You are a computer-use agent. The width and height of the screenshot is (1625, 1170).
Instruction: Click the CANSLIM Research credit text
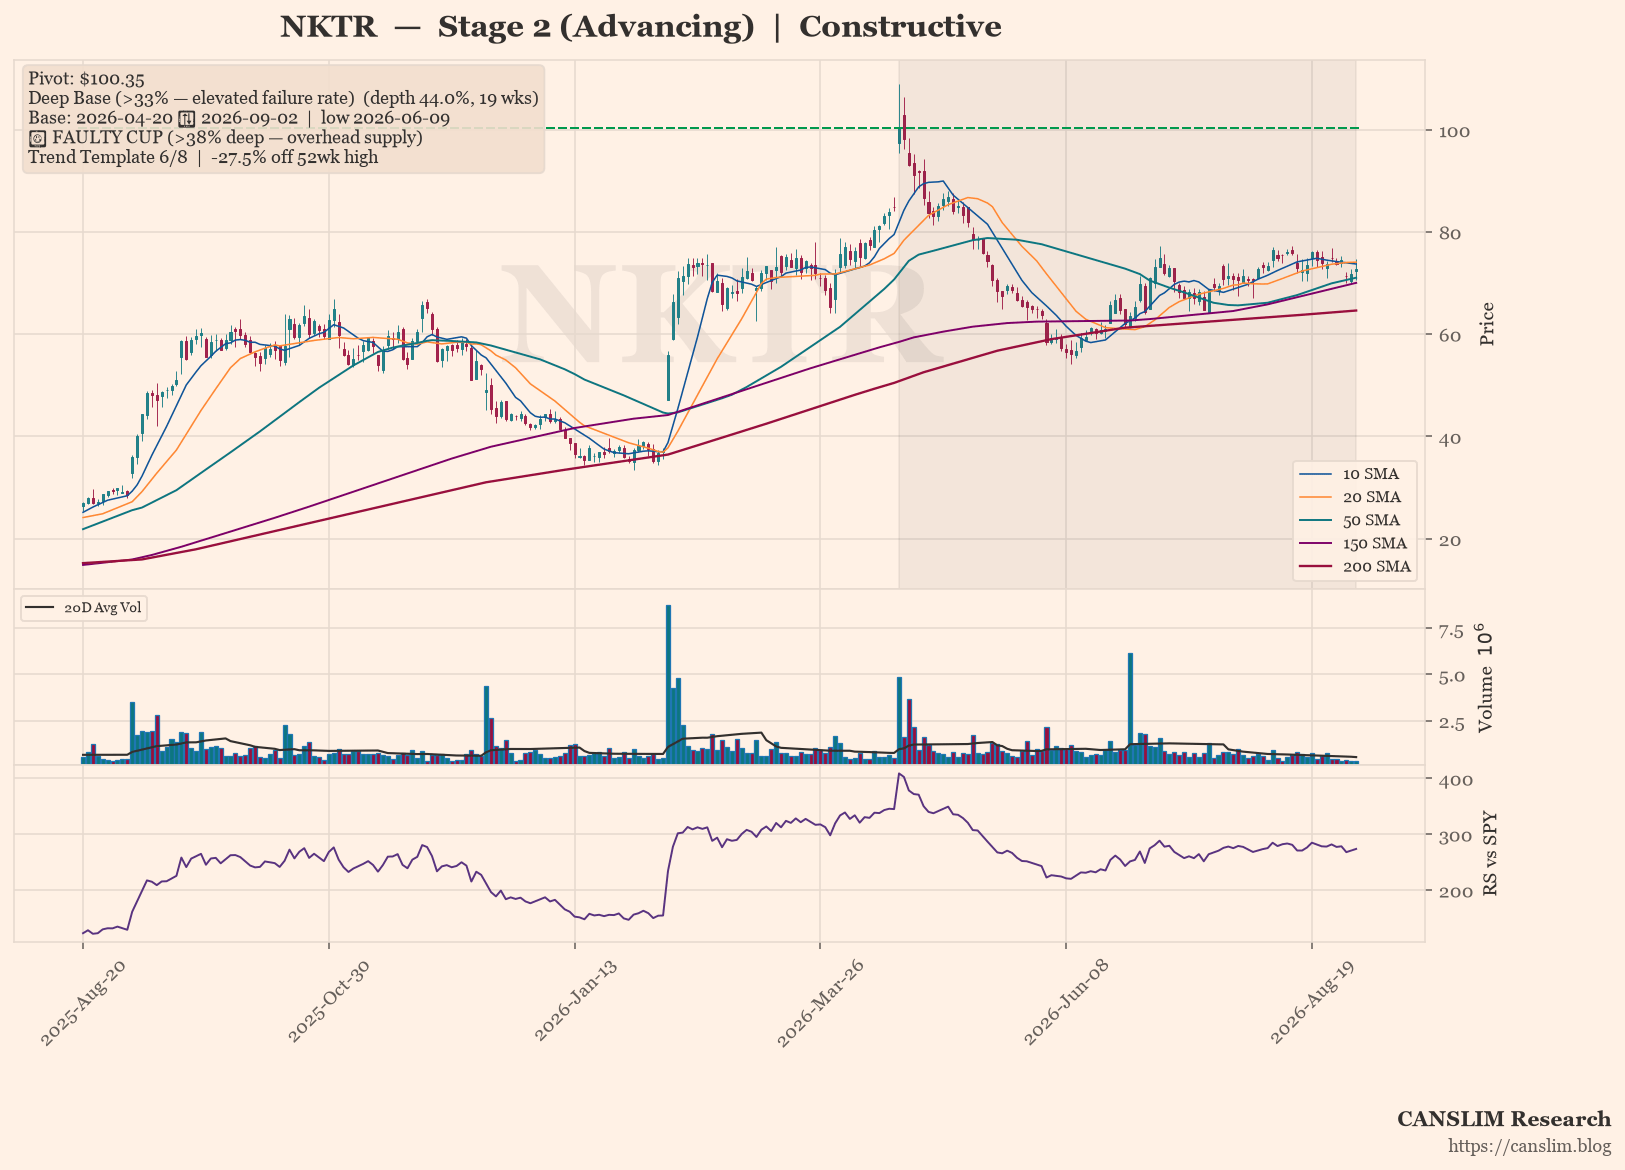tap(1504, 1119)
